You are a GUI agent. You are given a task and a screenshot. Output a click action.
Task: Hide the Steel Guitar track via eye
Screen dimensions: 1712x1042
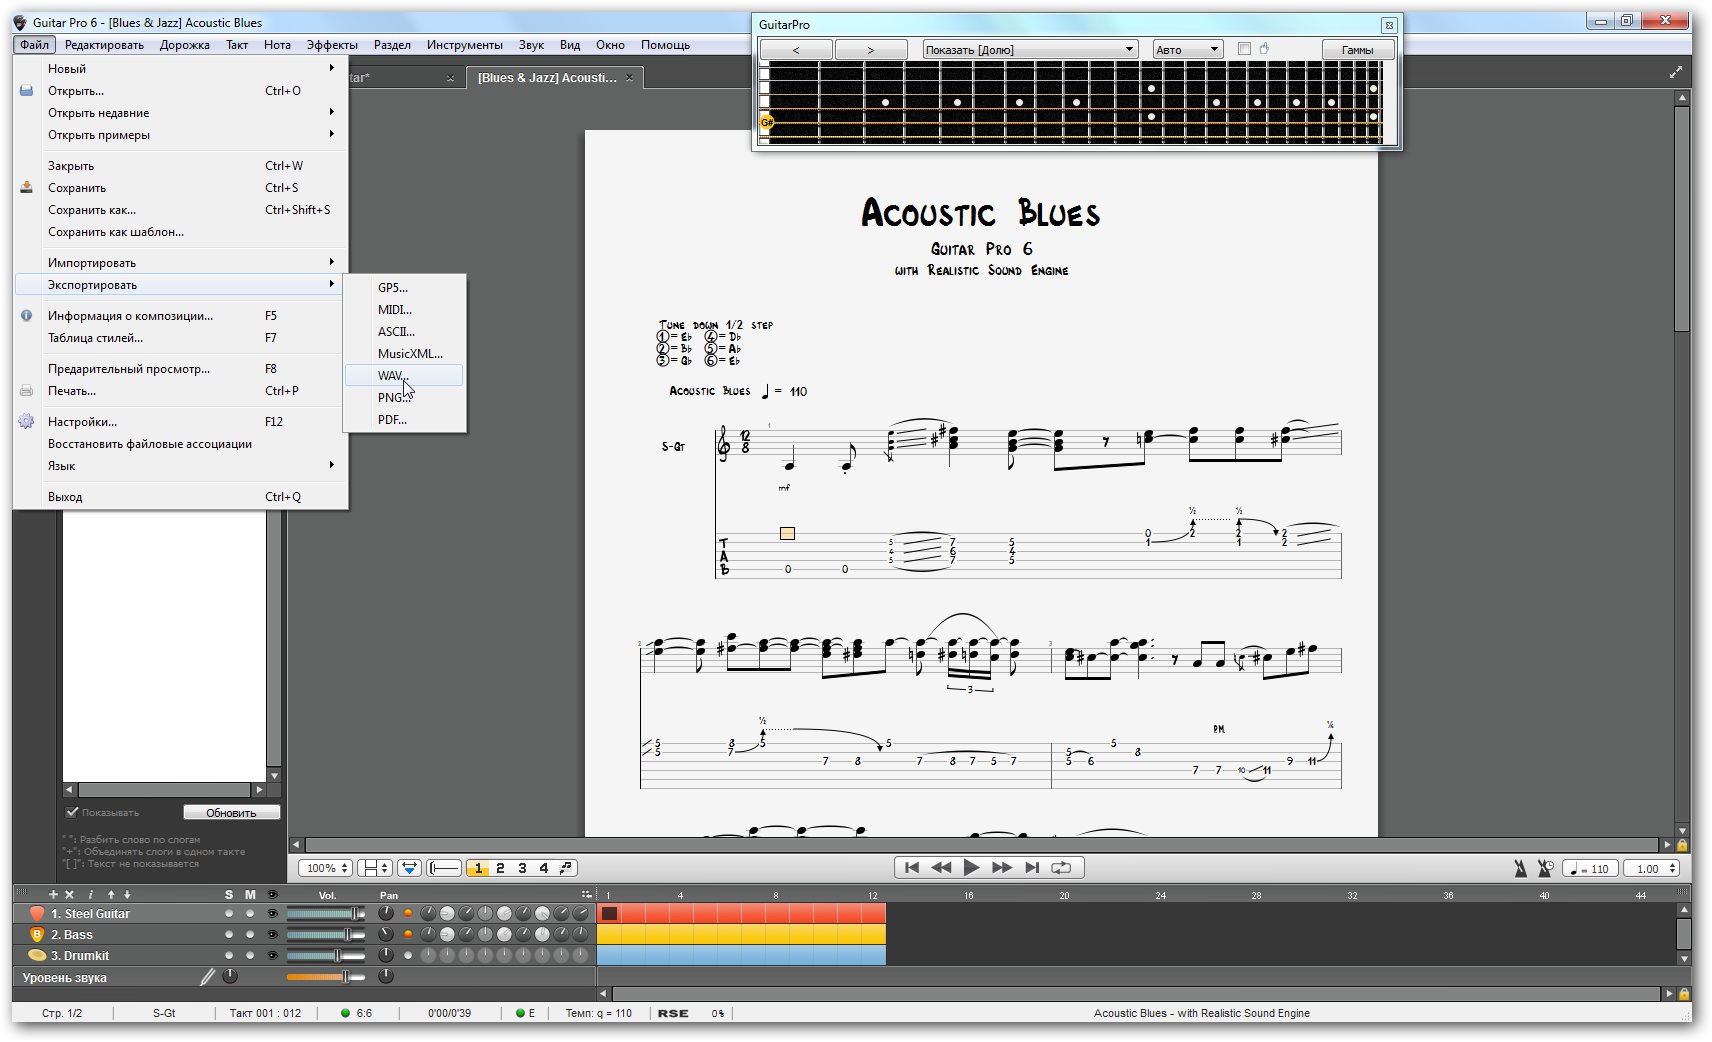click(272, 913)
